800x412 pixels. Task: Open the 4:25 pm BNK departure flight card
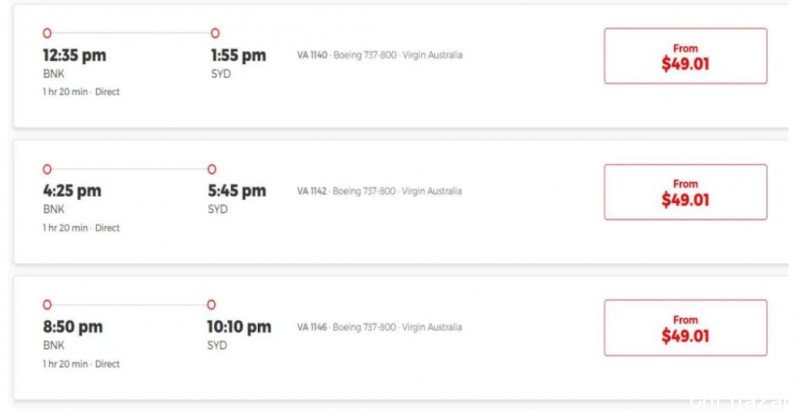(401, 202)
